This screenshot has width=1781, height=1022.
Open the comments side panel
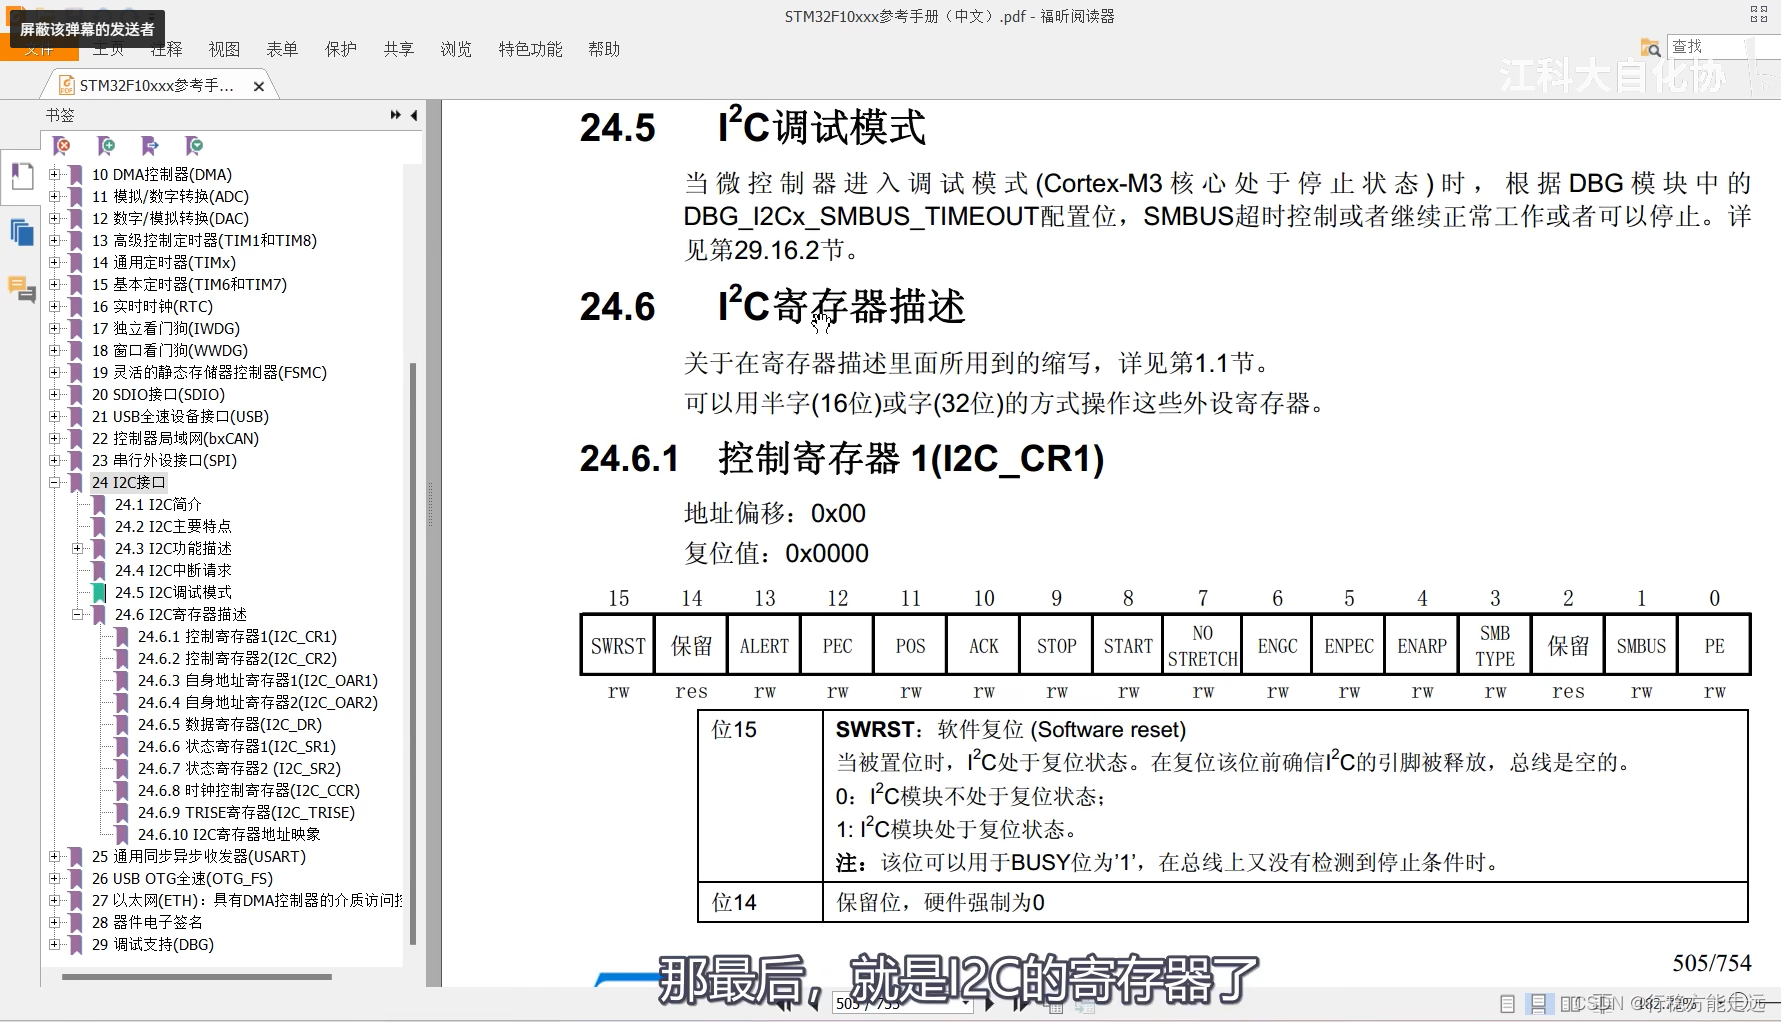coord(21,289)
